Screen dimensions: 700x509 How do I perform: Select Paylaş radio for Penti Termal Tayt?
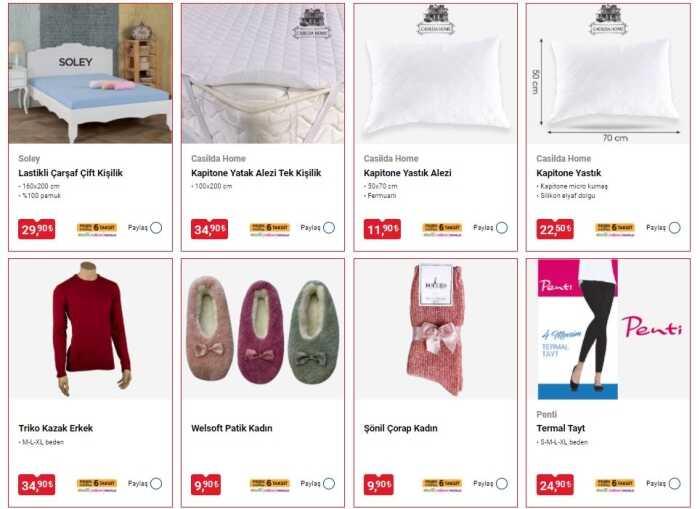(675, 484)
